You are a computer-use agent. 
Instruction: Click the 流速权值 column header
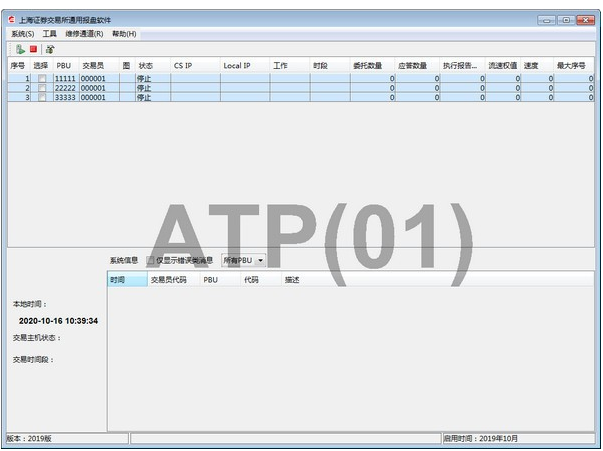point(503,66)
